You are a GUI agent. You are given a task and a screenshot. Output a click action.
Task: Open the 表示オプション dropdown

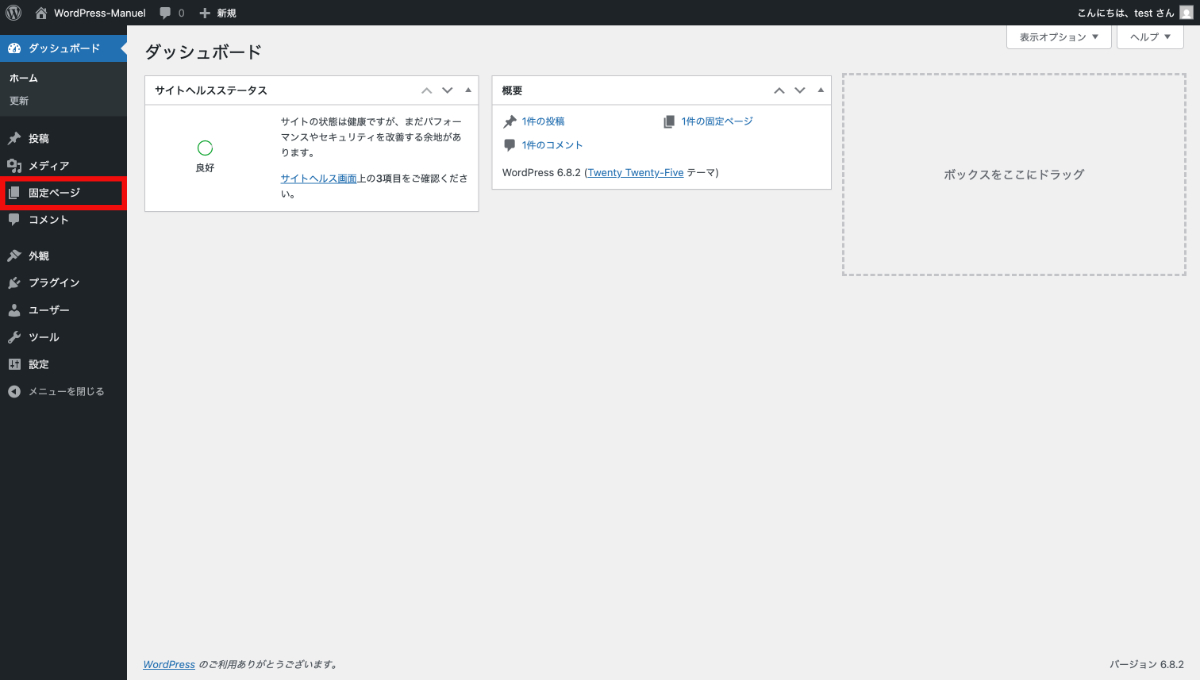click(1057, 37)
